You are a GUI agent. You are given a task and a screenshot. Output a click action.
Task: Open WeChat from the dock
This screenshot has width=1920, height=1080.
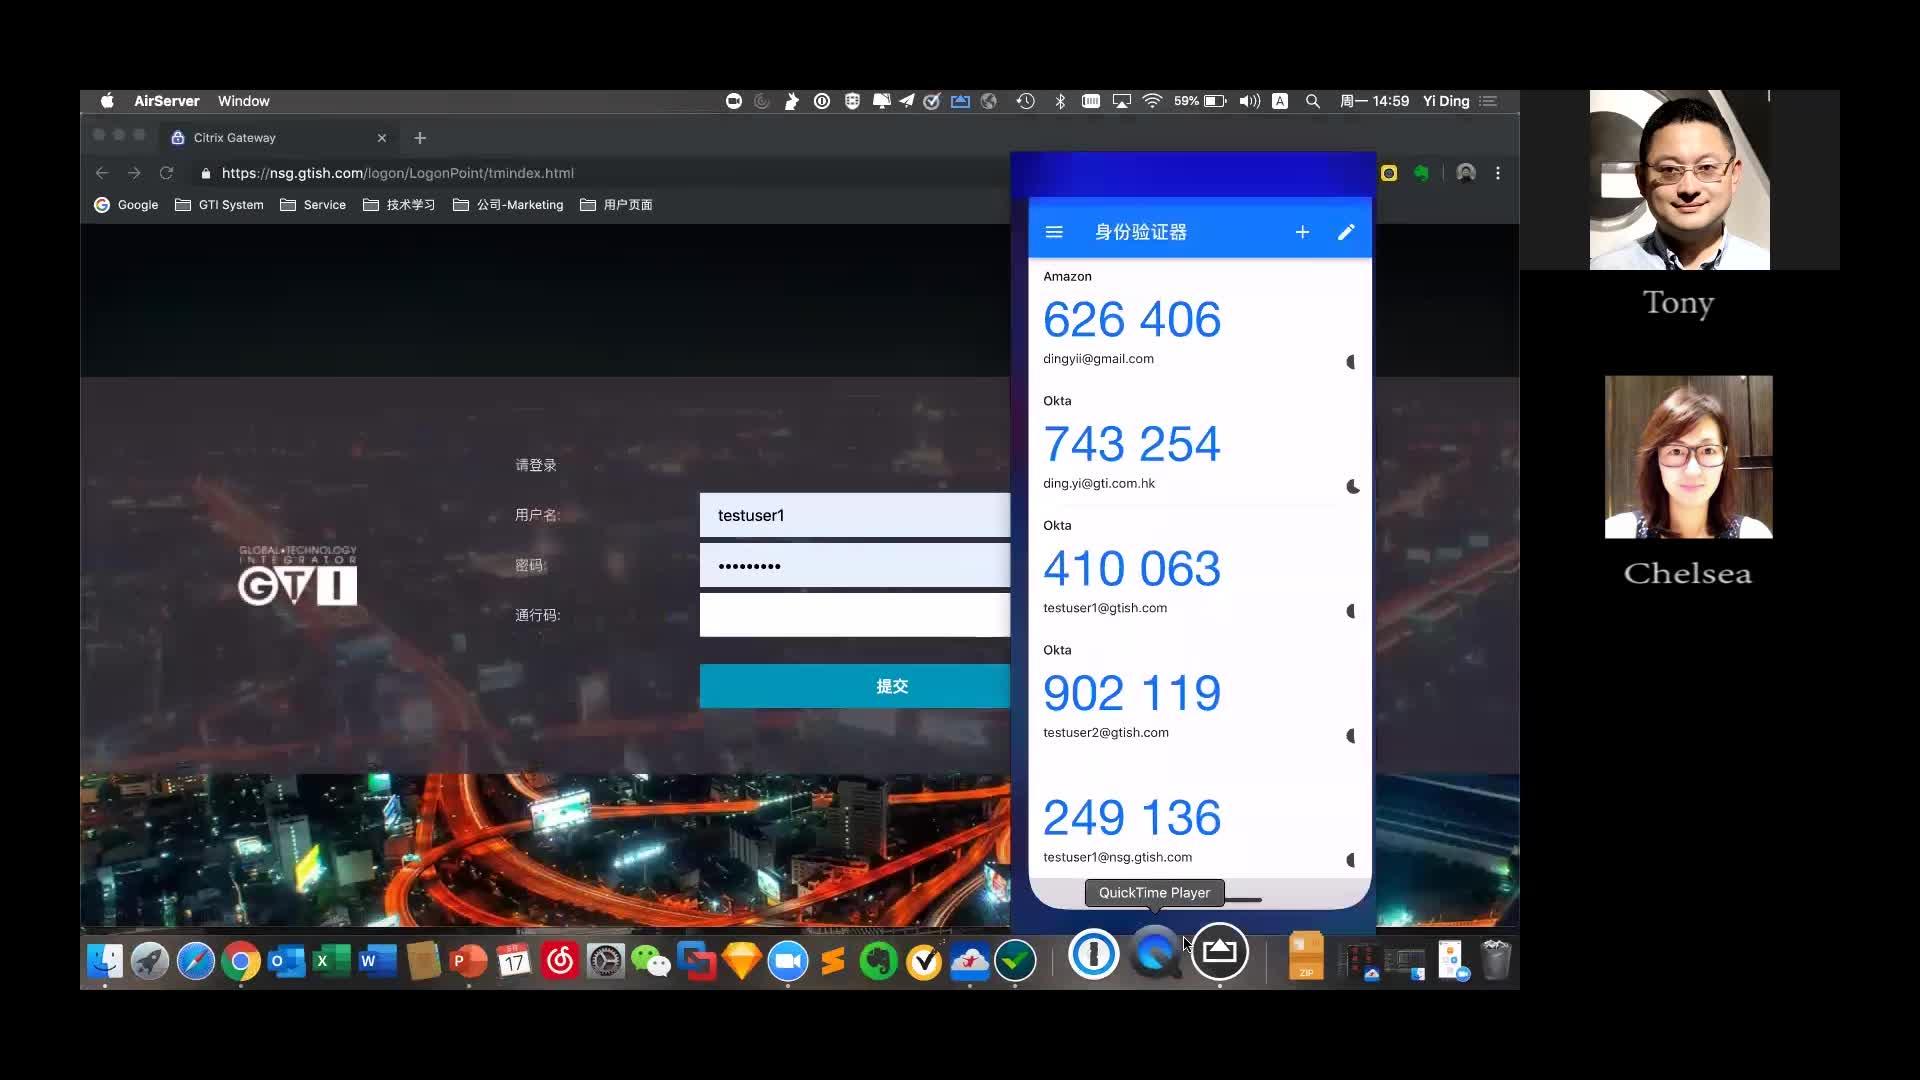[x=651, y=962]
